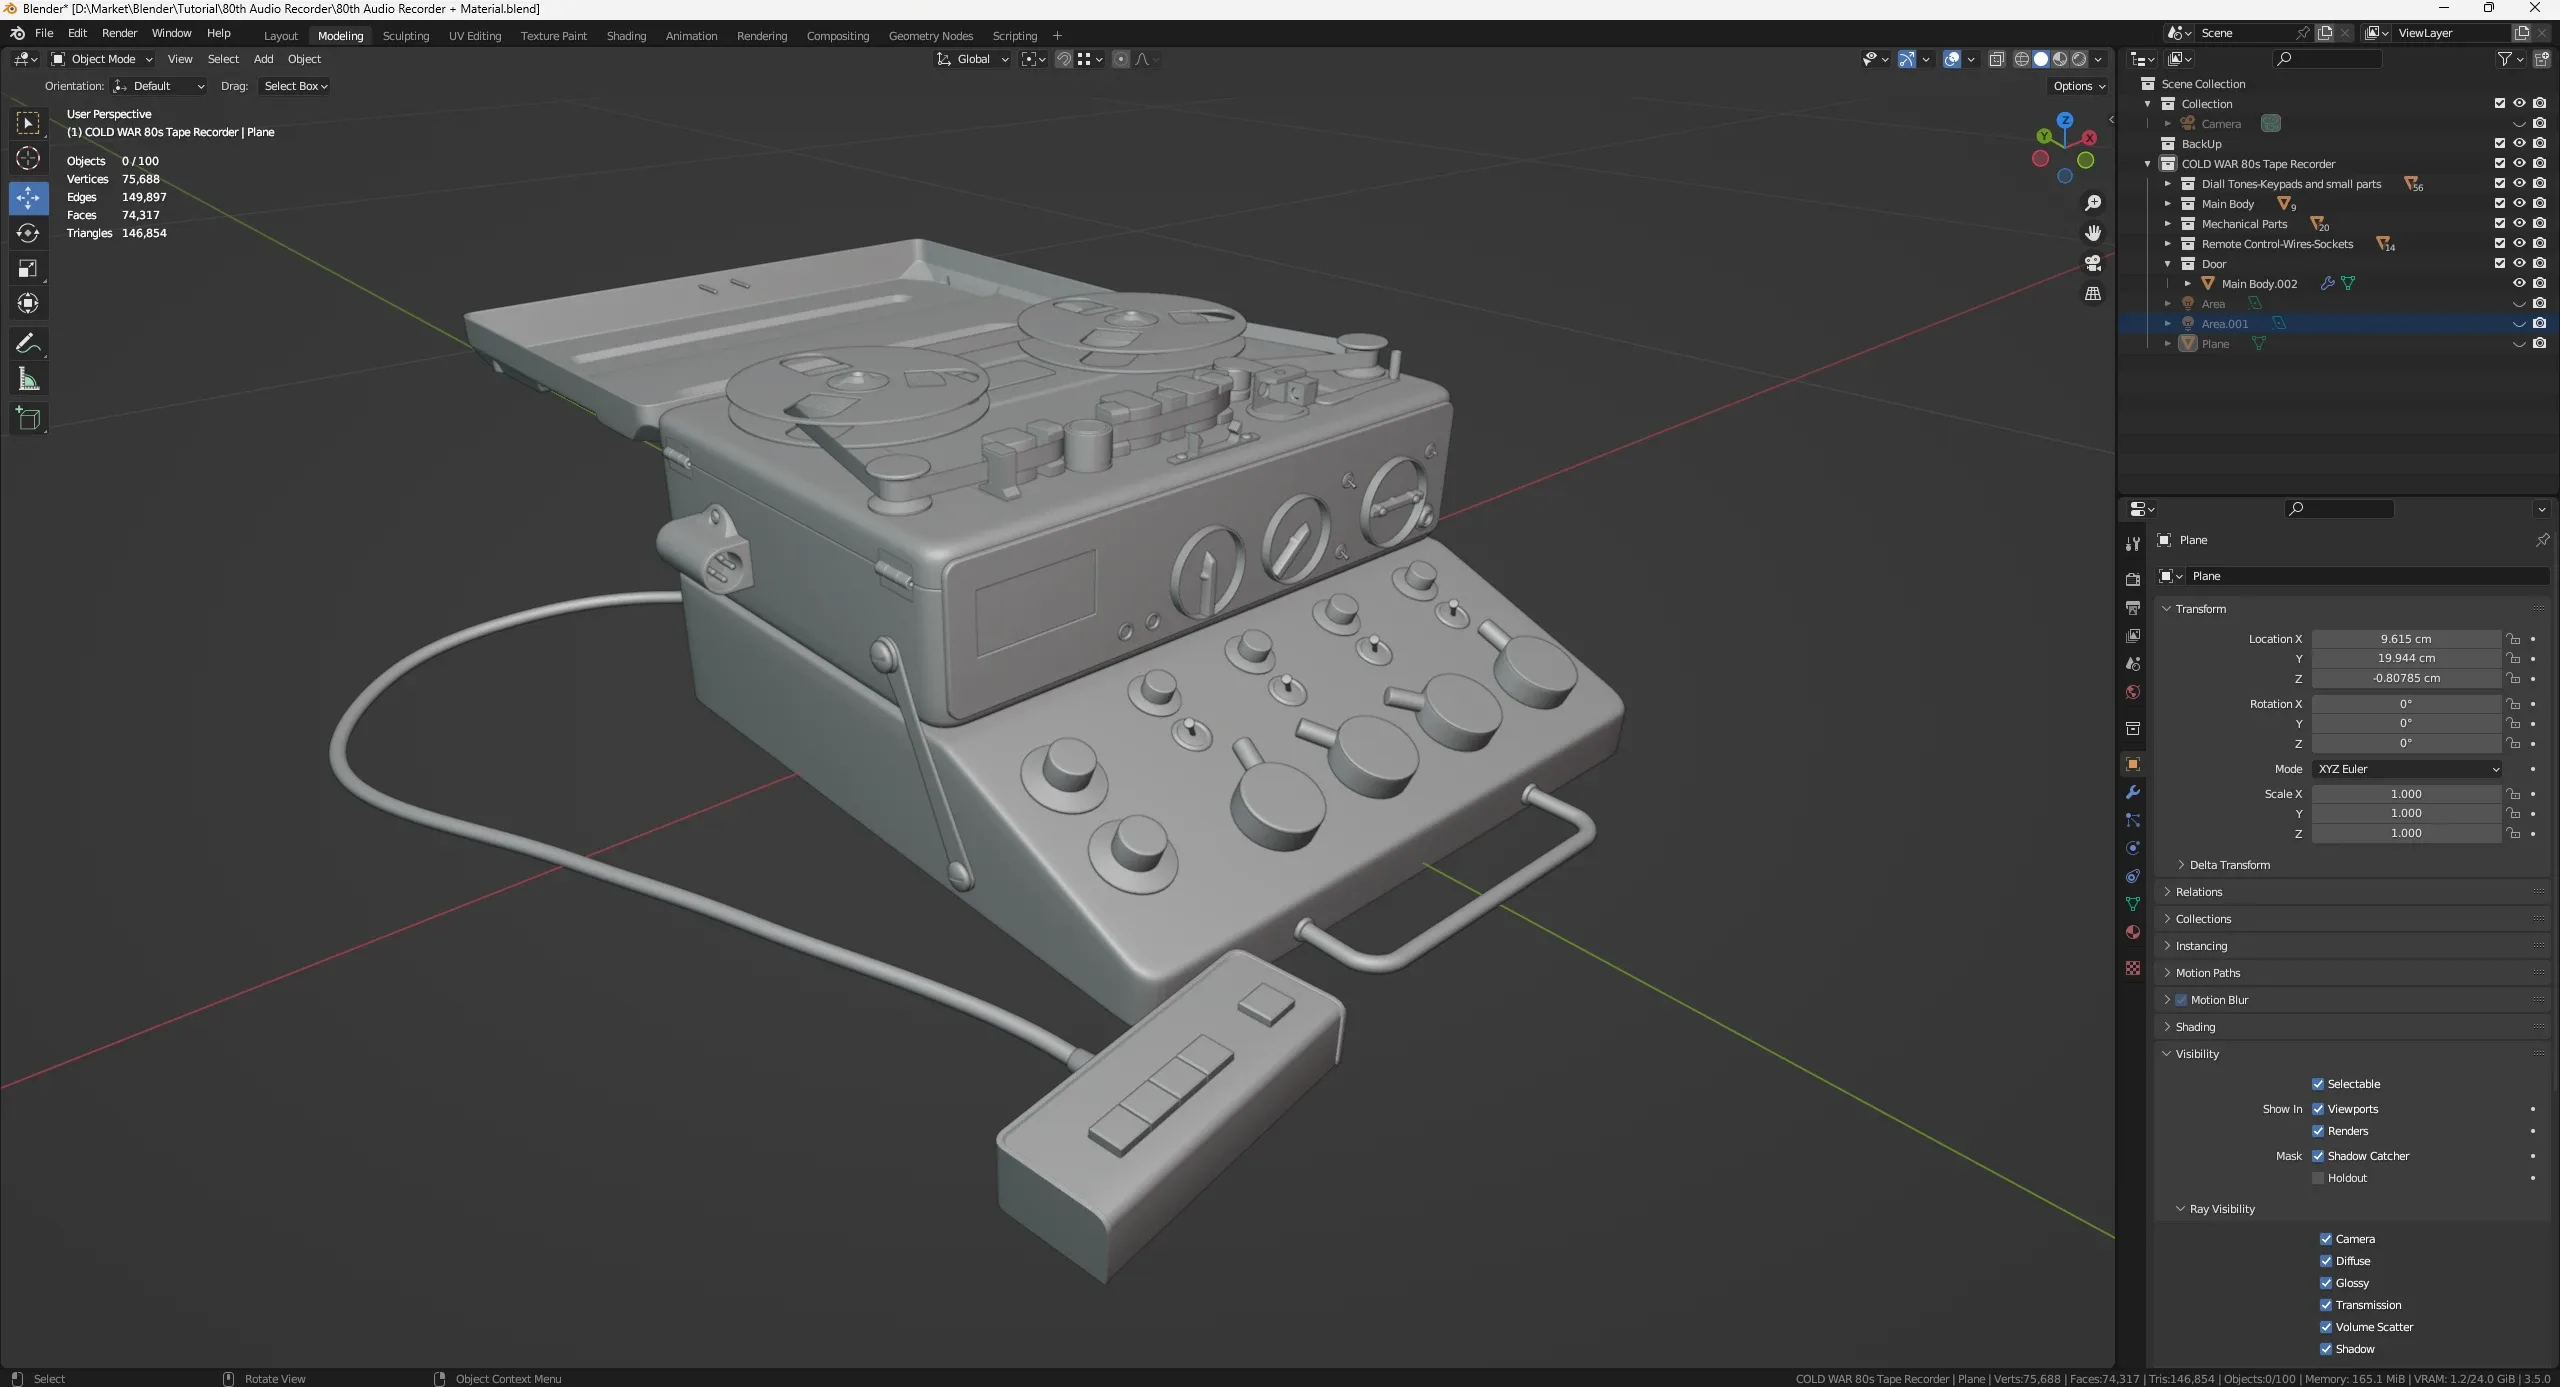Choose the Add Cube tool

pos(28,418)
